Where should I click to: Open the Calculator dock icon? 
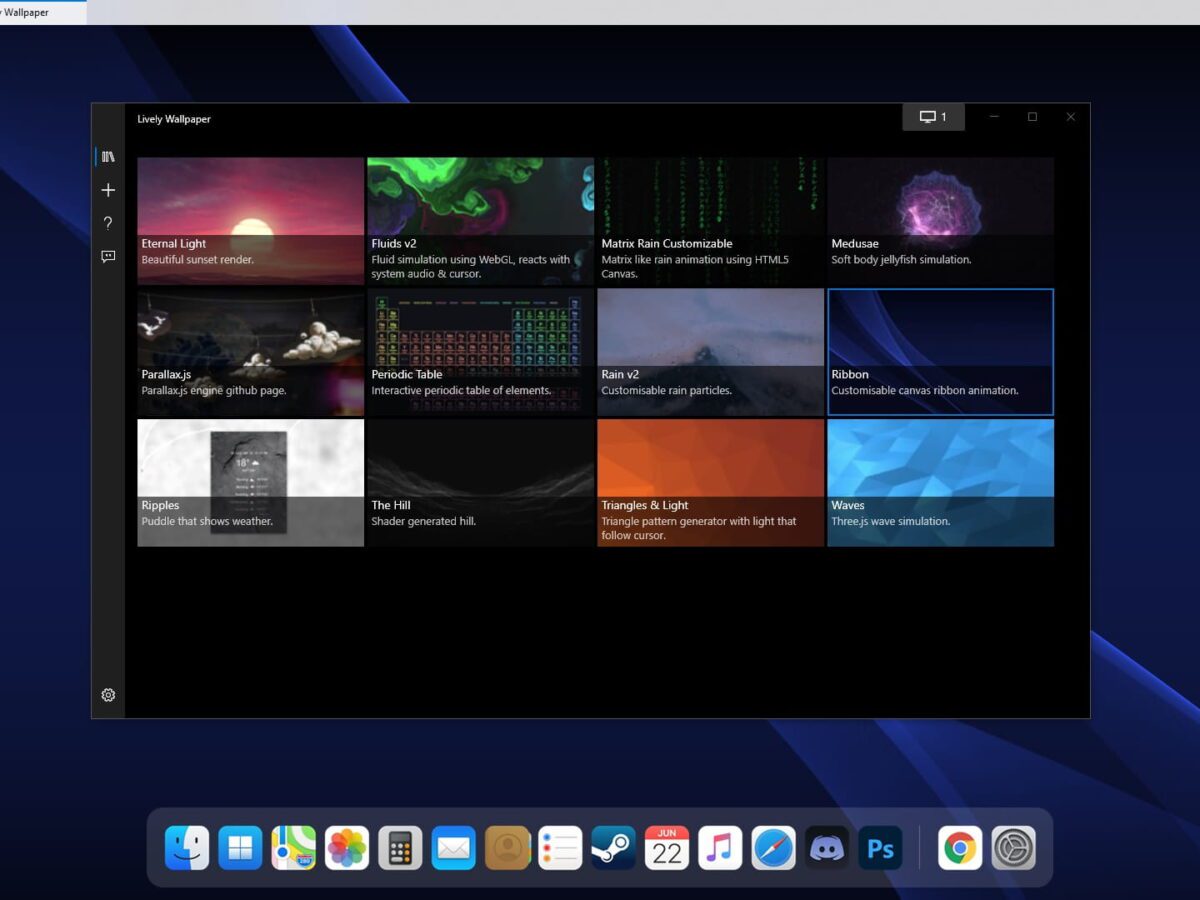pos(400,848)
